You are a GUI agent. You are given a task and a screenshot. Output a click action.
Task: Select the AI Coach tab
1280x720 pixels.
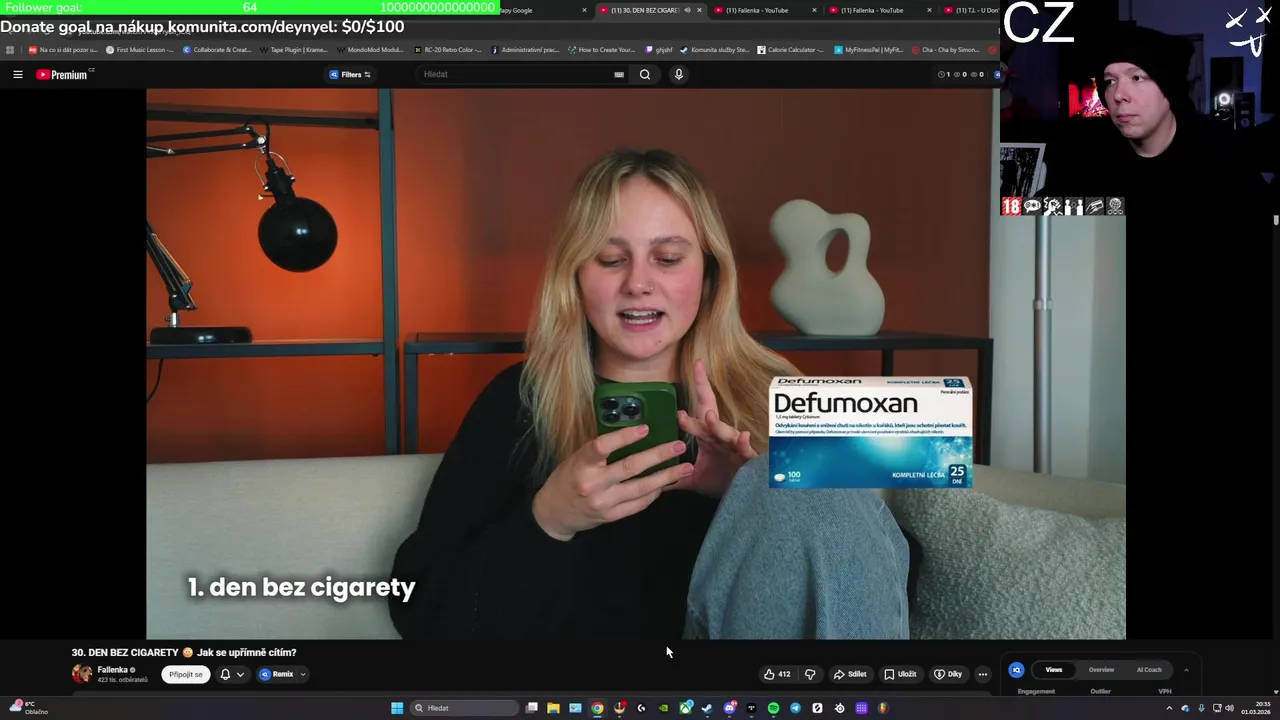1149,670
